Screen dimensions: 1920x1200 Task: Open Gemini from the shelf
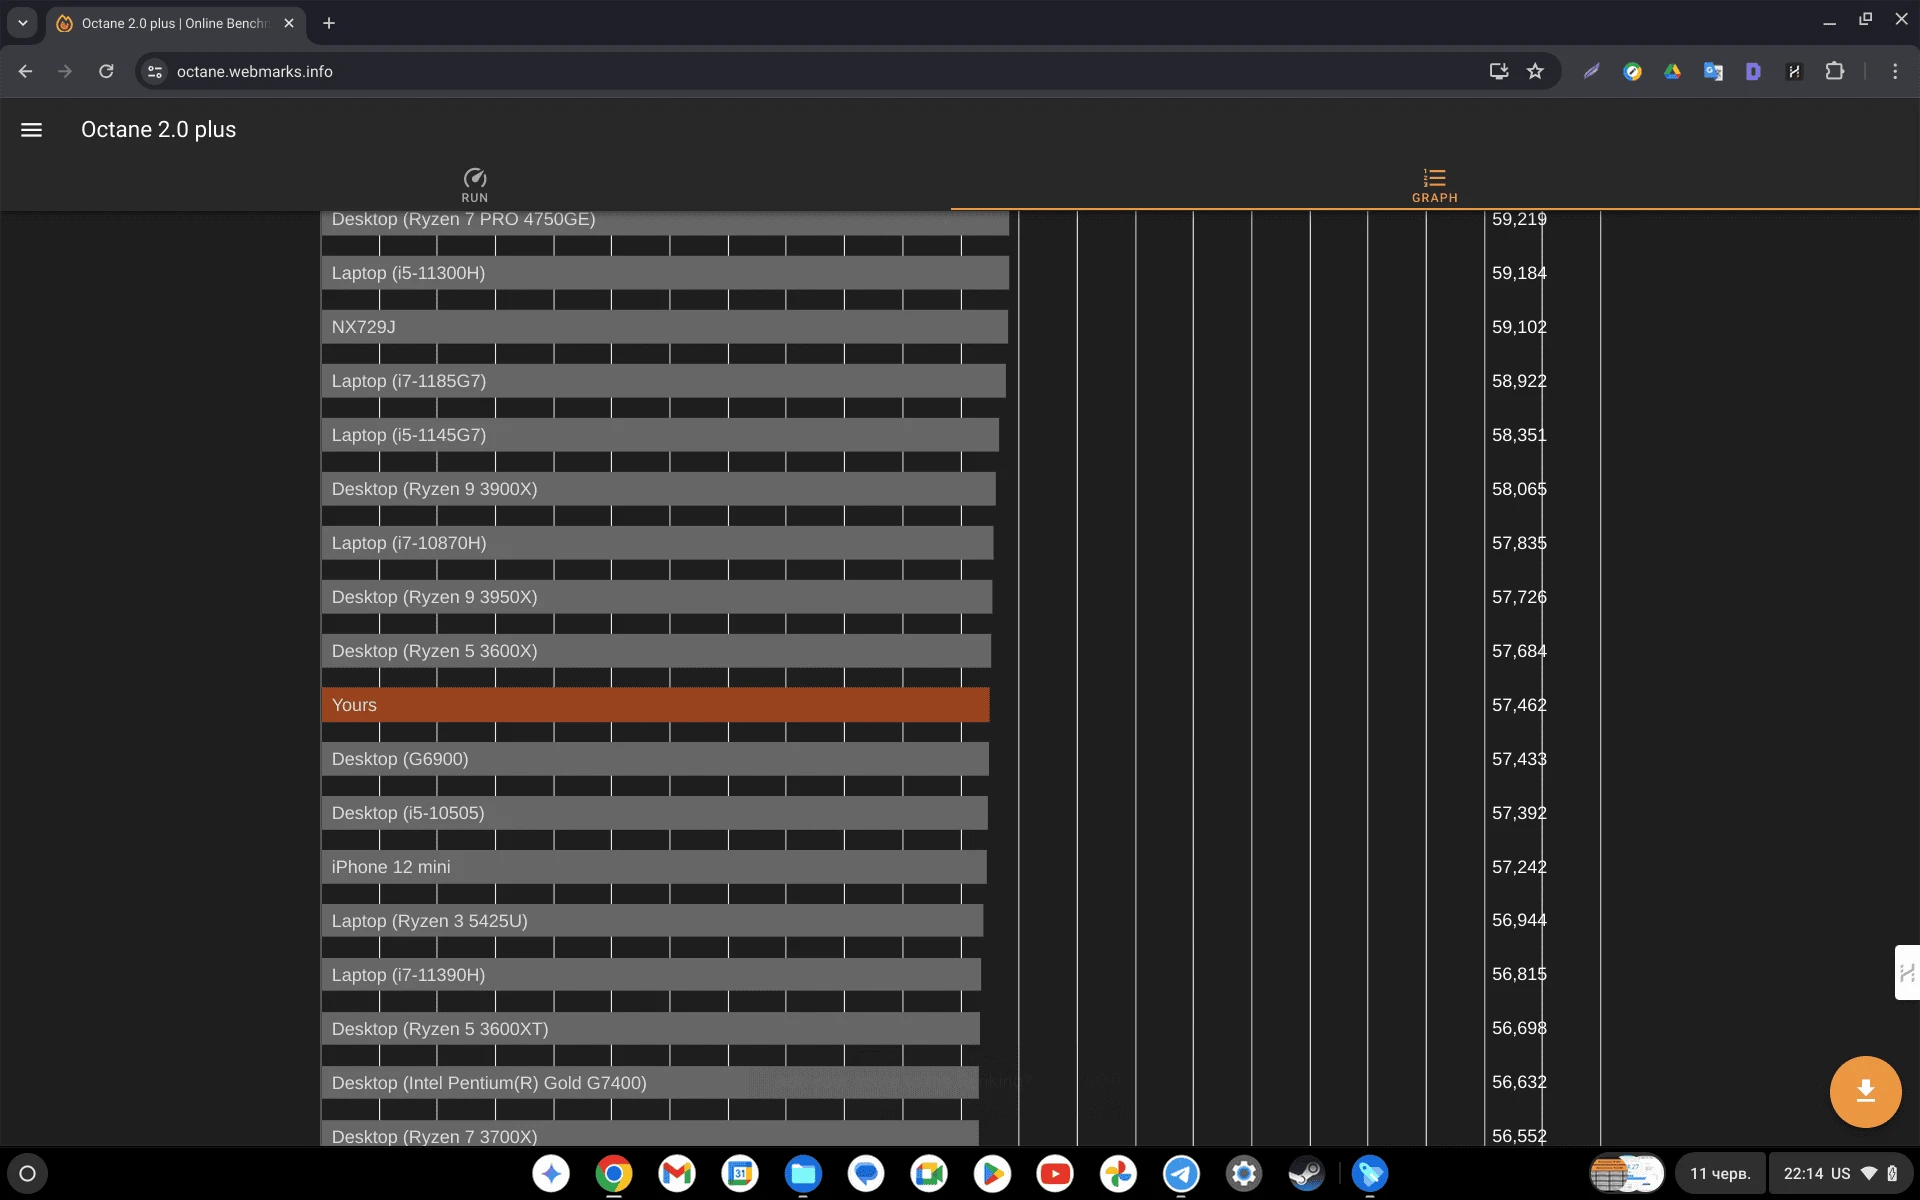(x=551, y=1173)
